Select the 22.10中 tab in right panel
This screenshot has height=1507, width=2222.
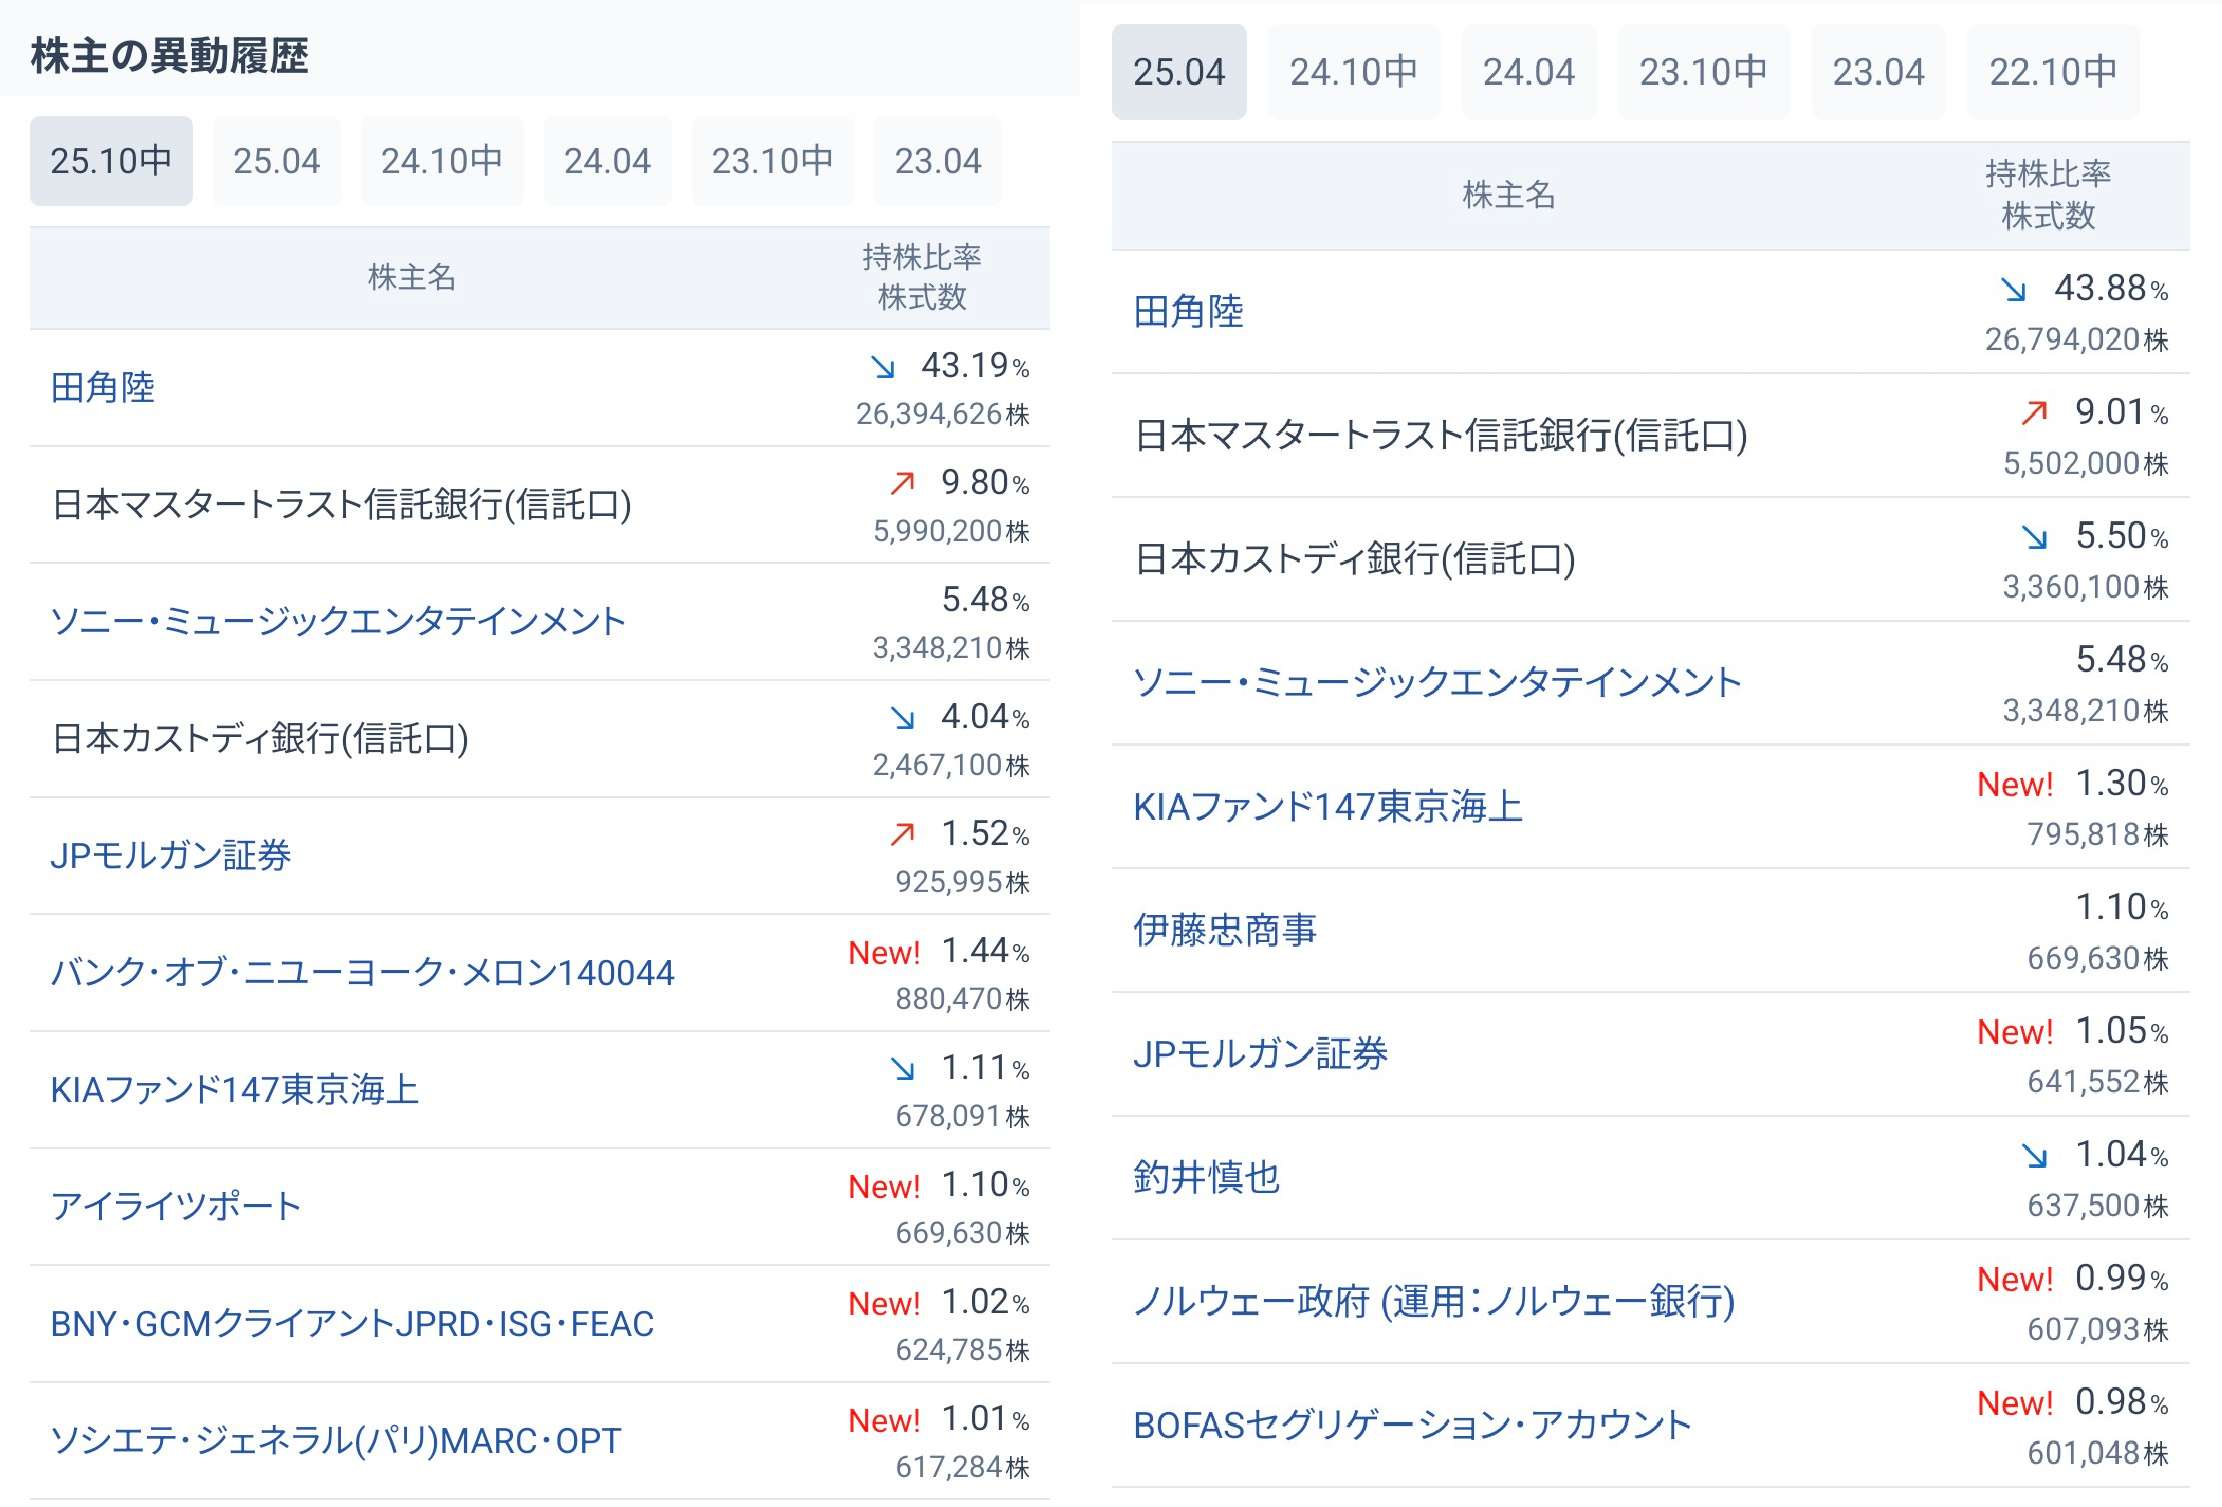pyautogui.click(x=2052, y=72)
